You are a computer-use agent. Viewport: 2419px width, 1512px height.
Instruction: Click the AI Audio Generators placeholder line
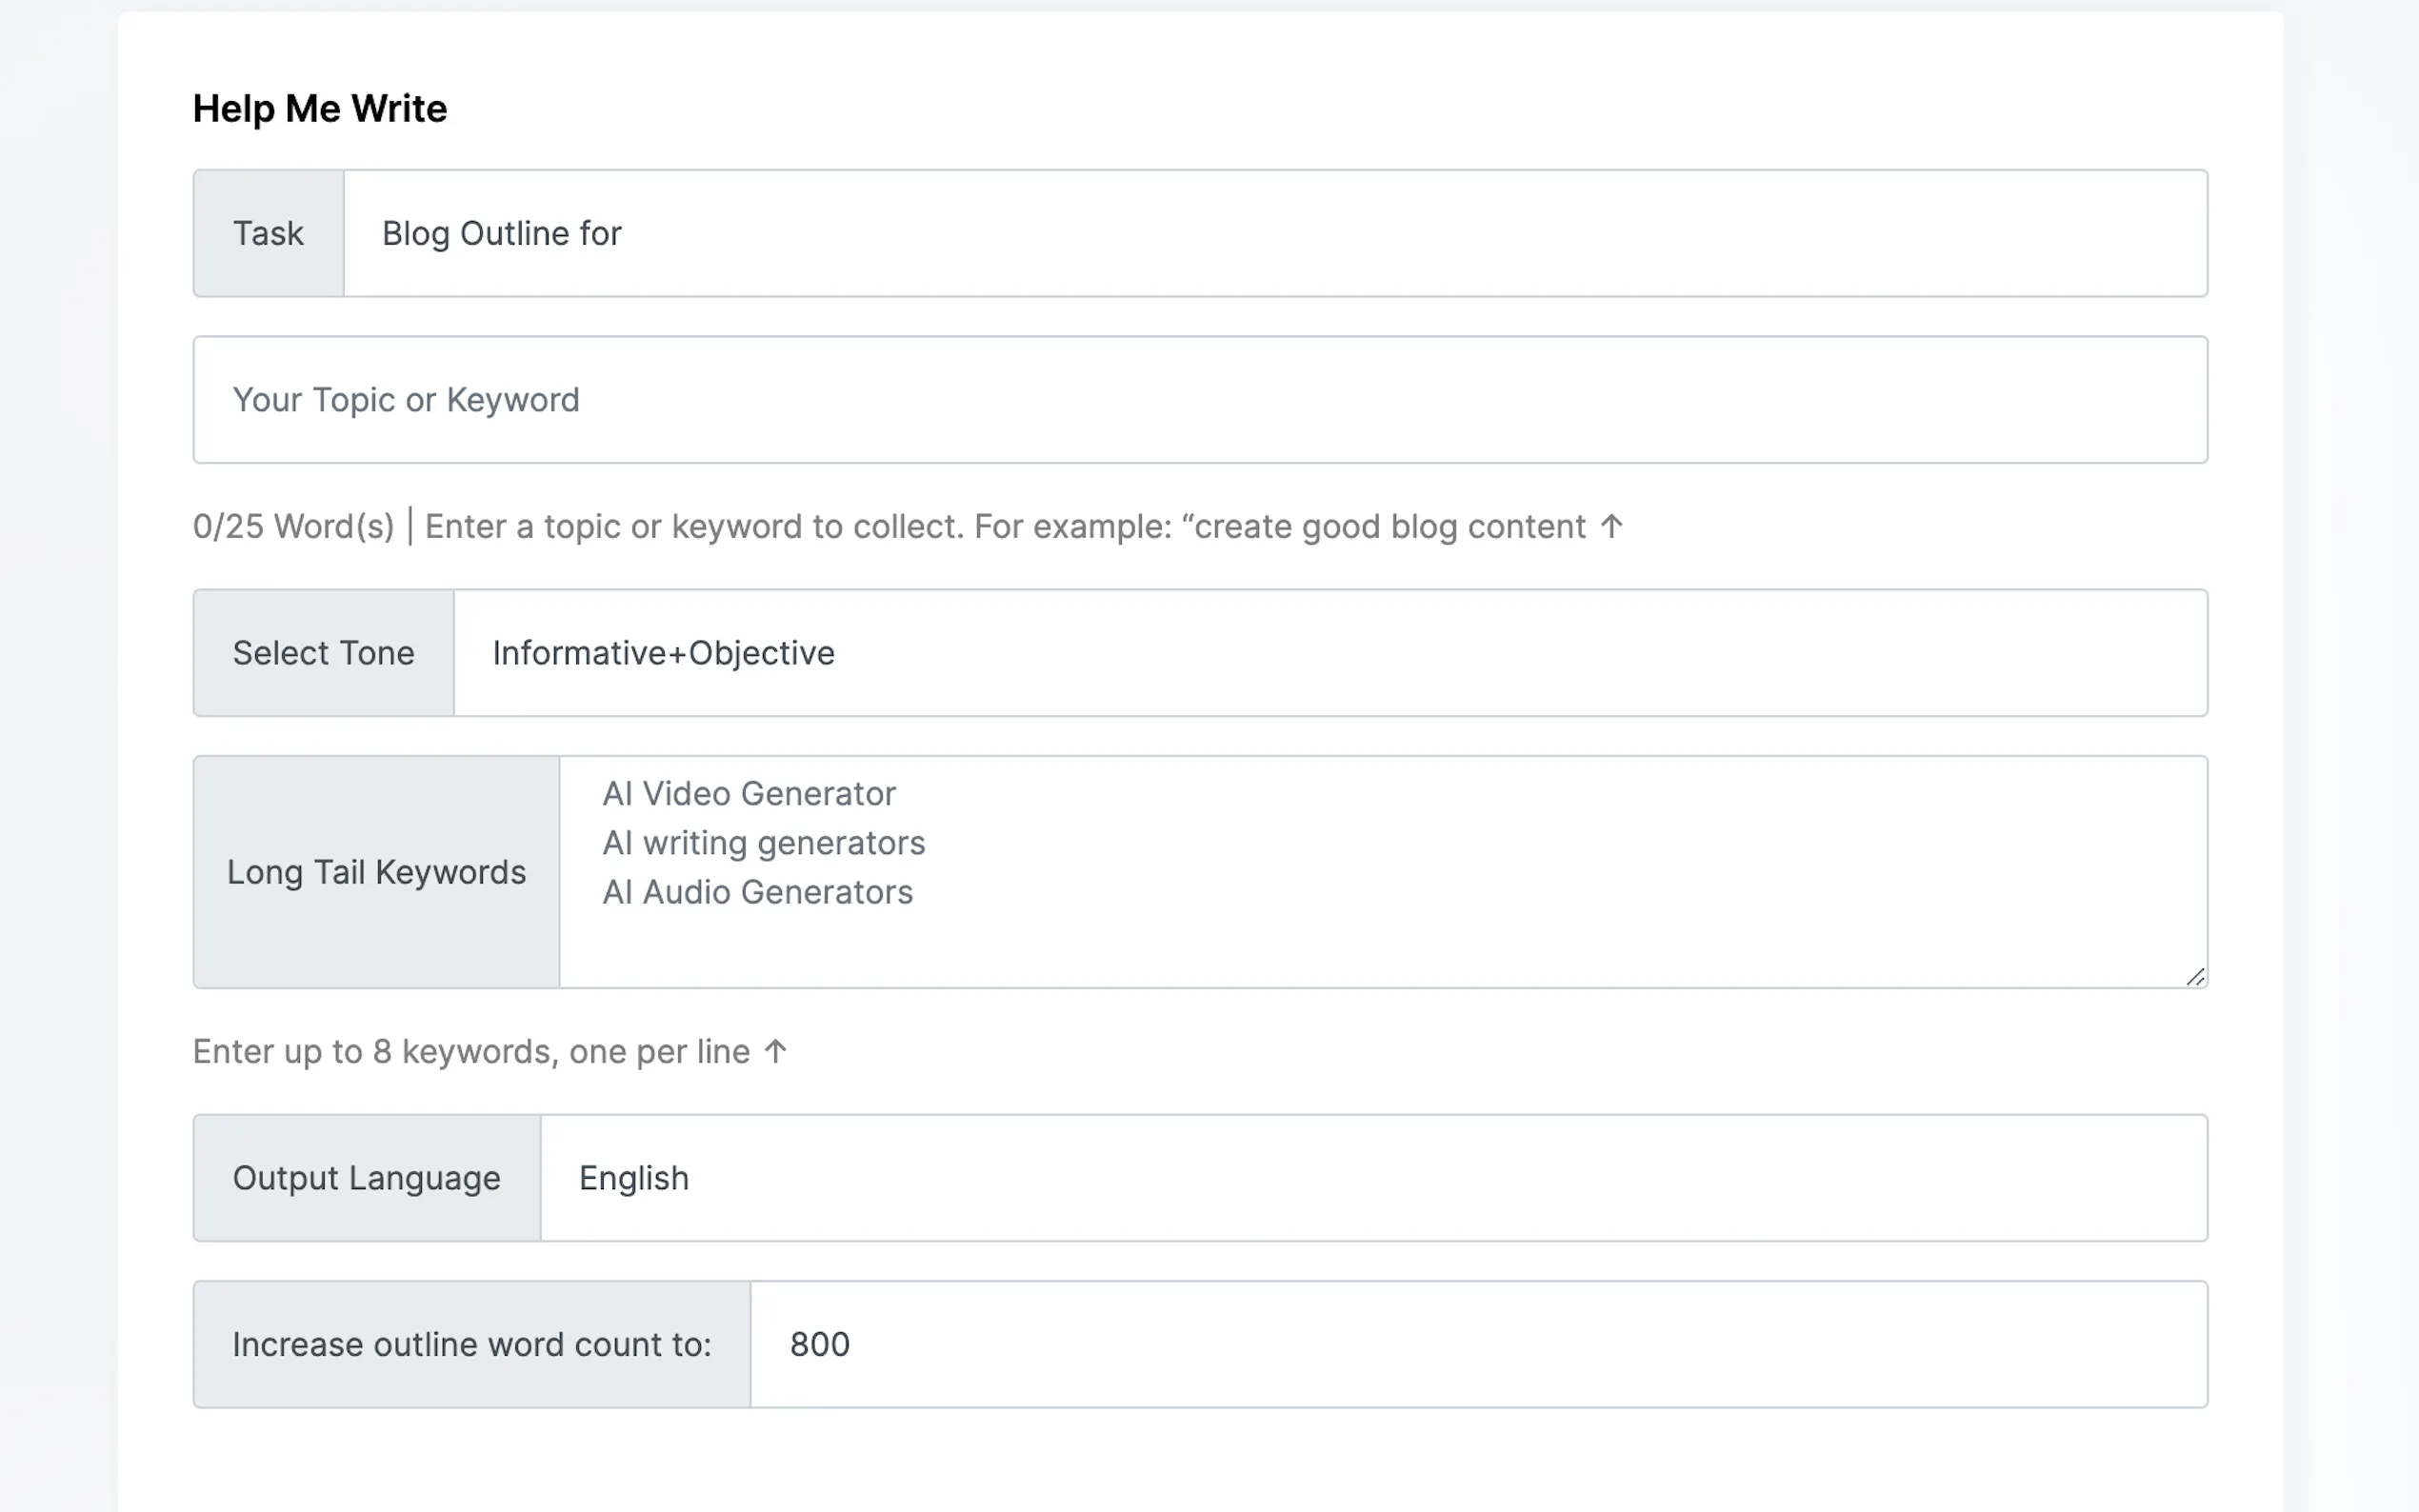(x=757, y=892)
